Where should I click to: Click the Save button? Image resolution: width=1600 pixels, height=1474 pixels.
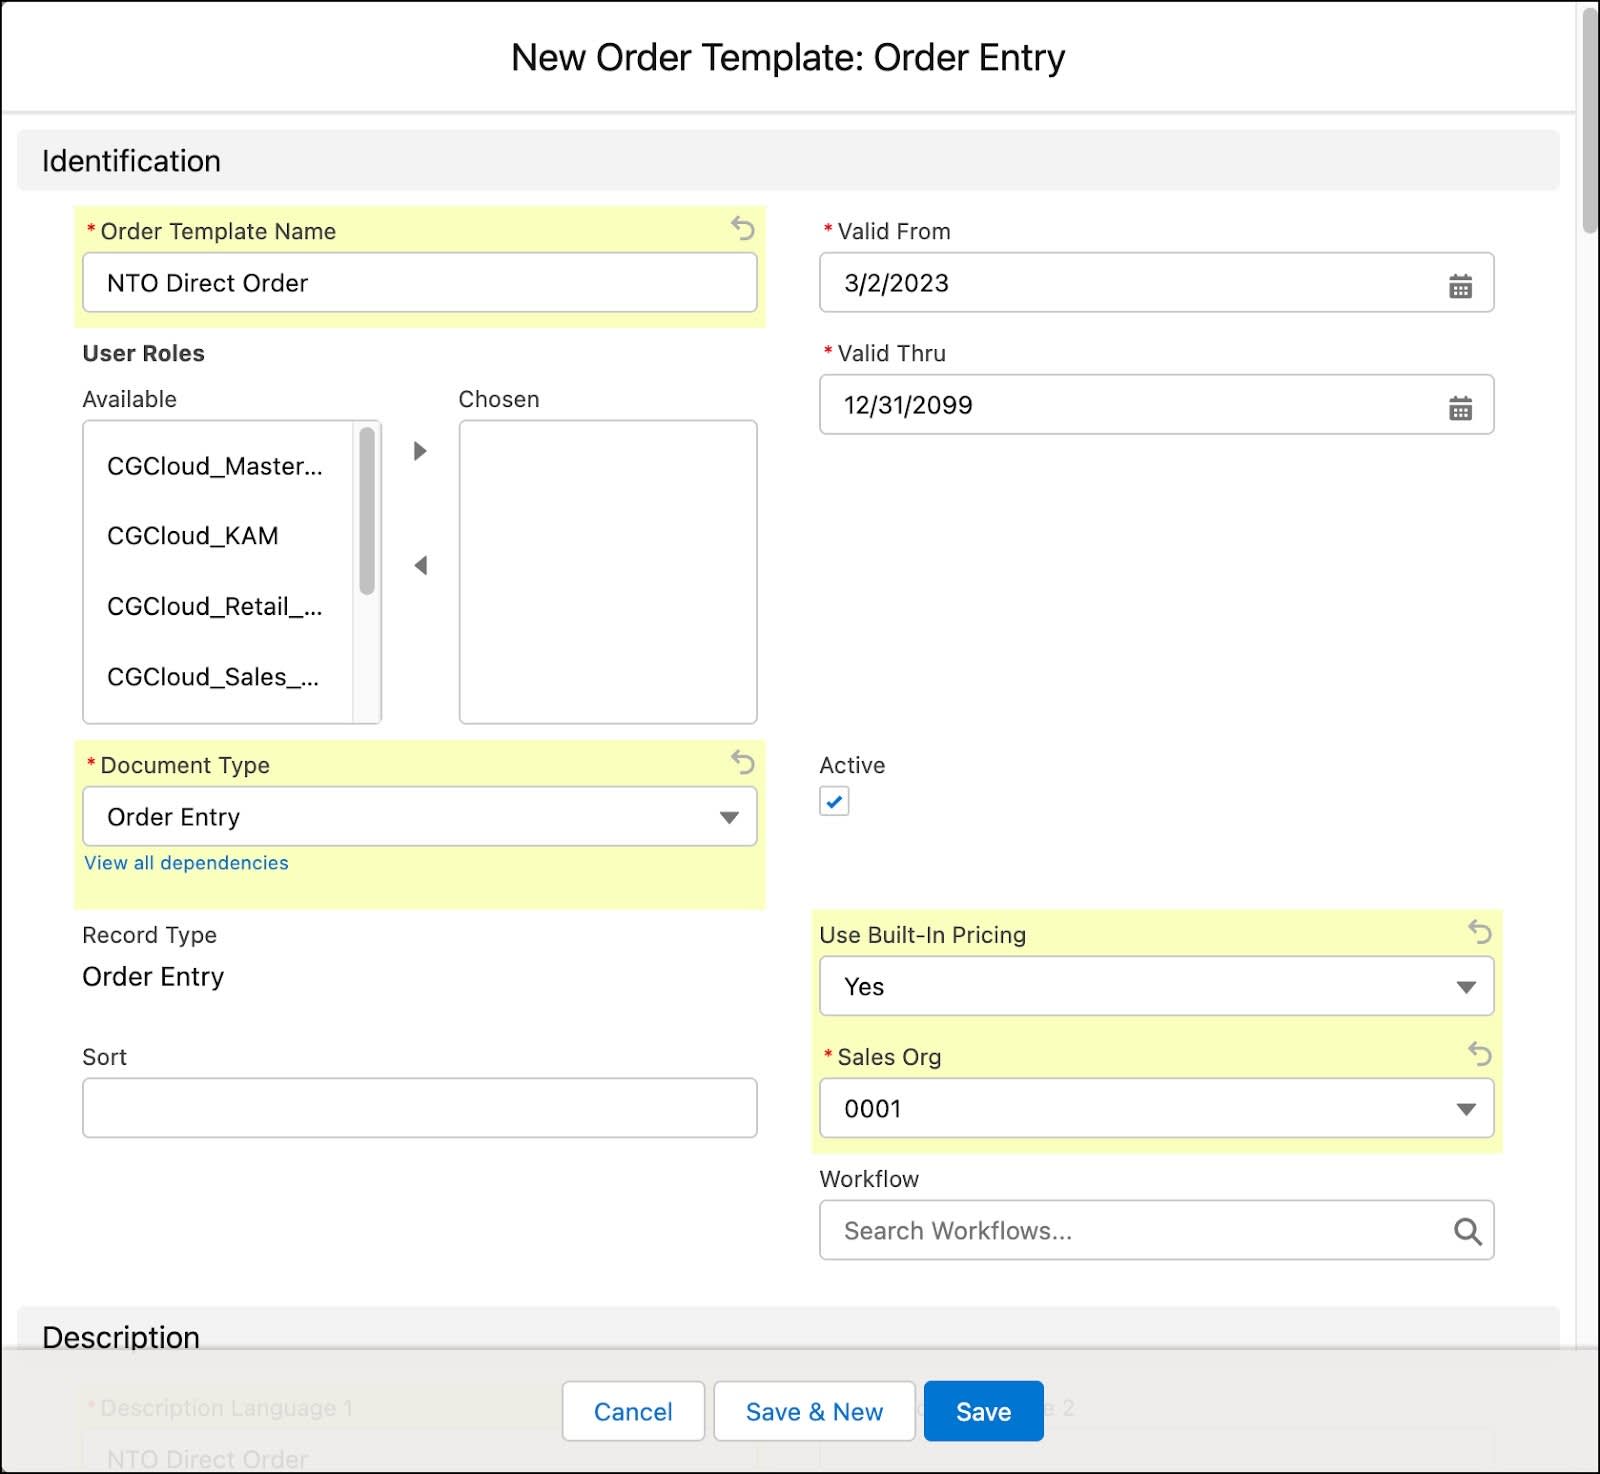coord(983,1411)
